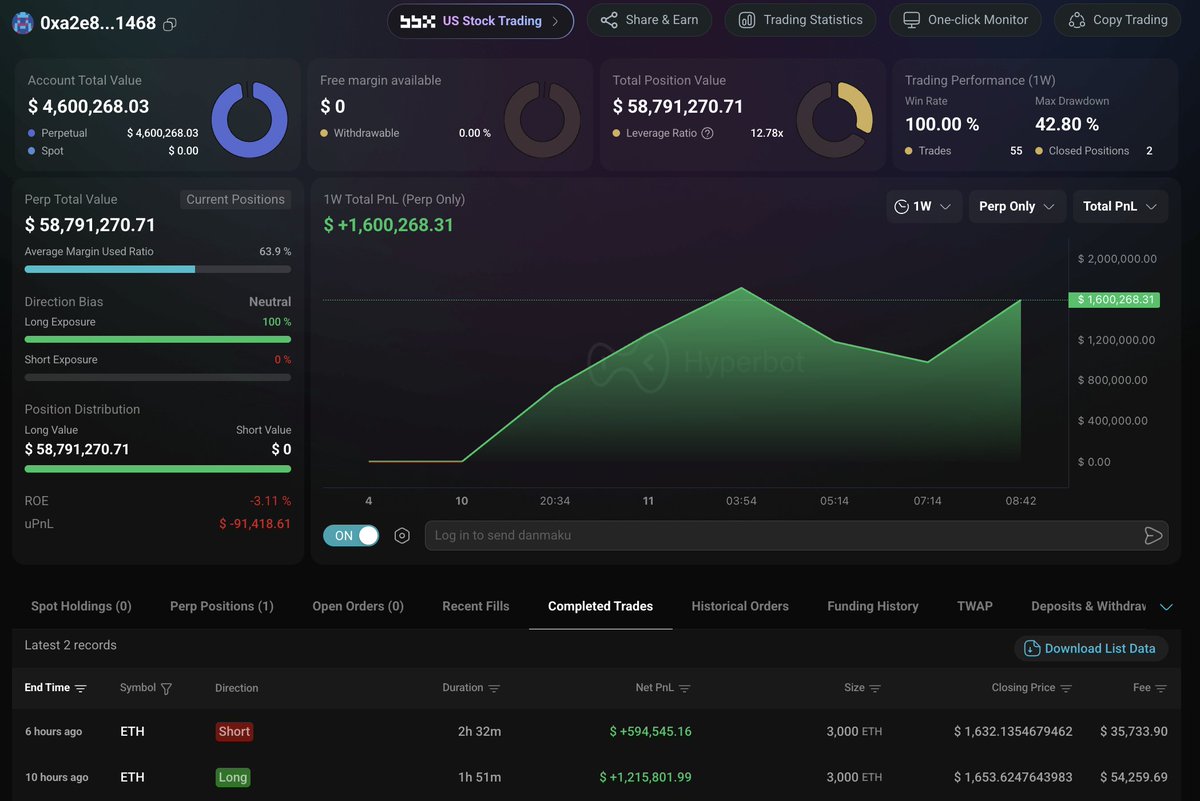The width and height of the screenshot is (1200, 801).
Task: Click the clock icon in 1W selector
Action: pos(901,206)
